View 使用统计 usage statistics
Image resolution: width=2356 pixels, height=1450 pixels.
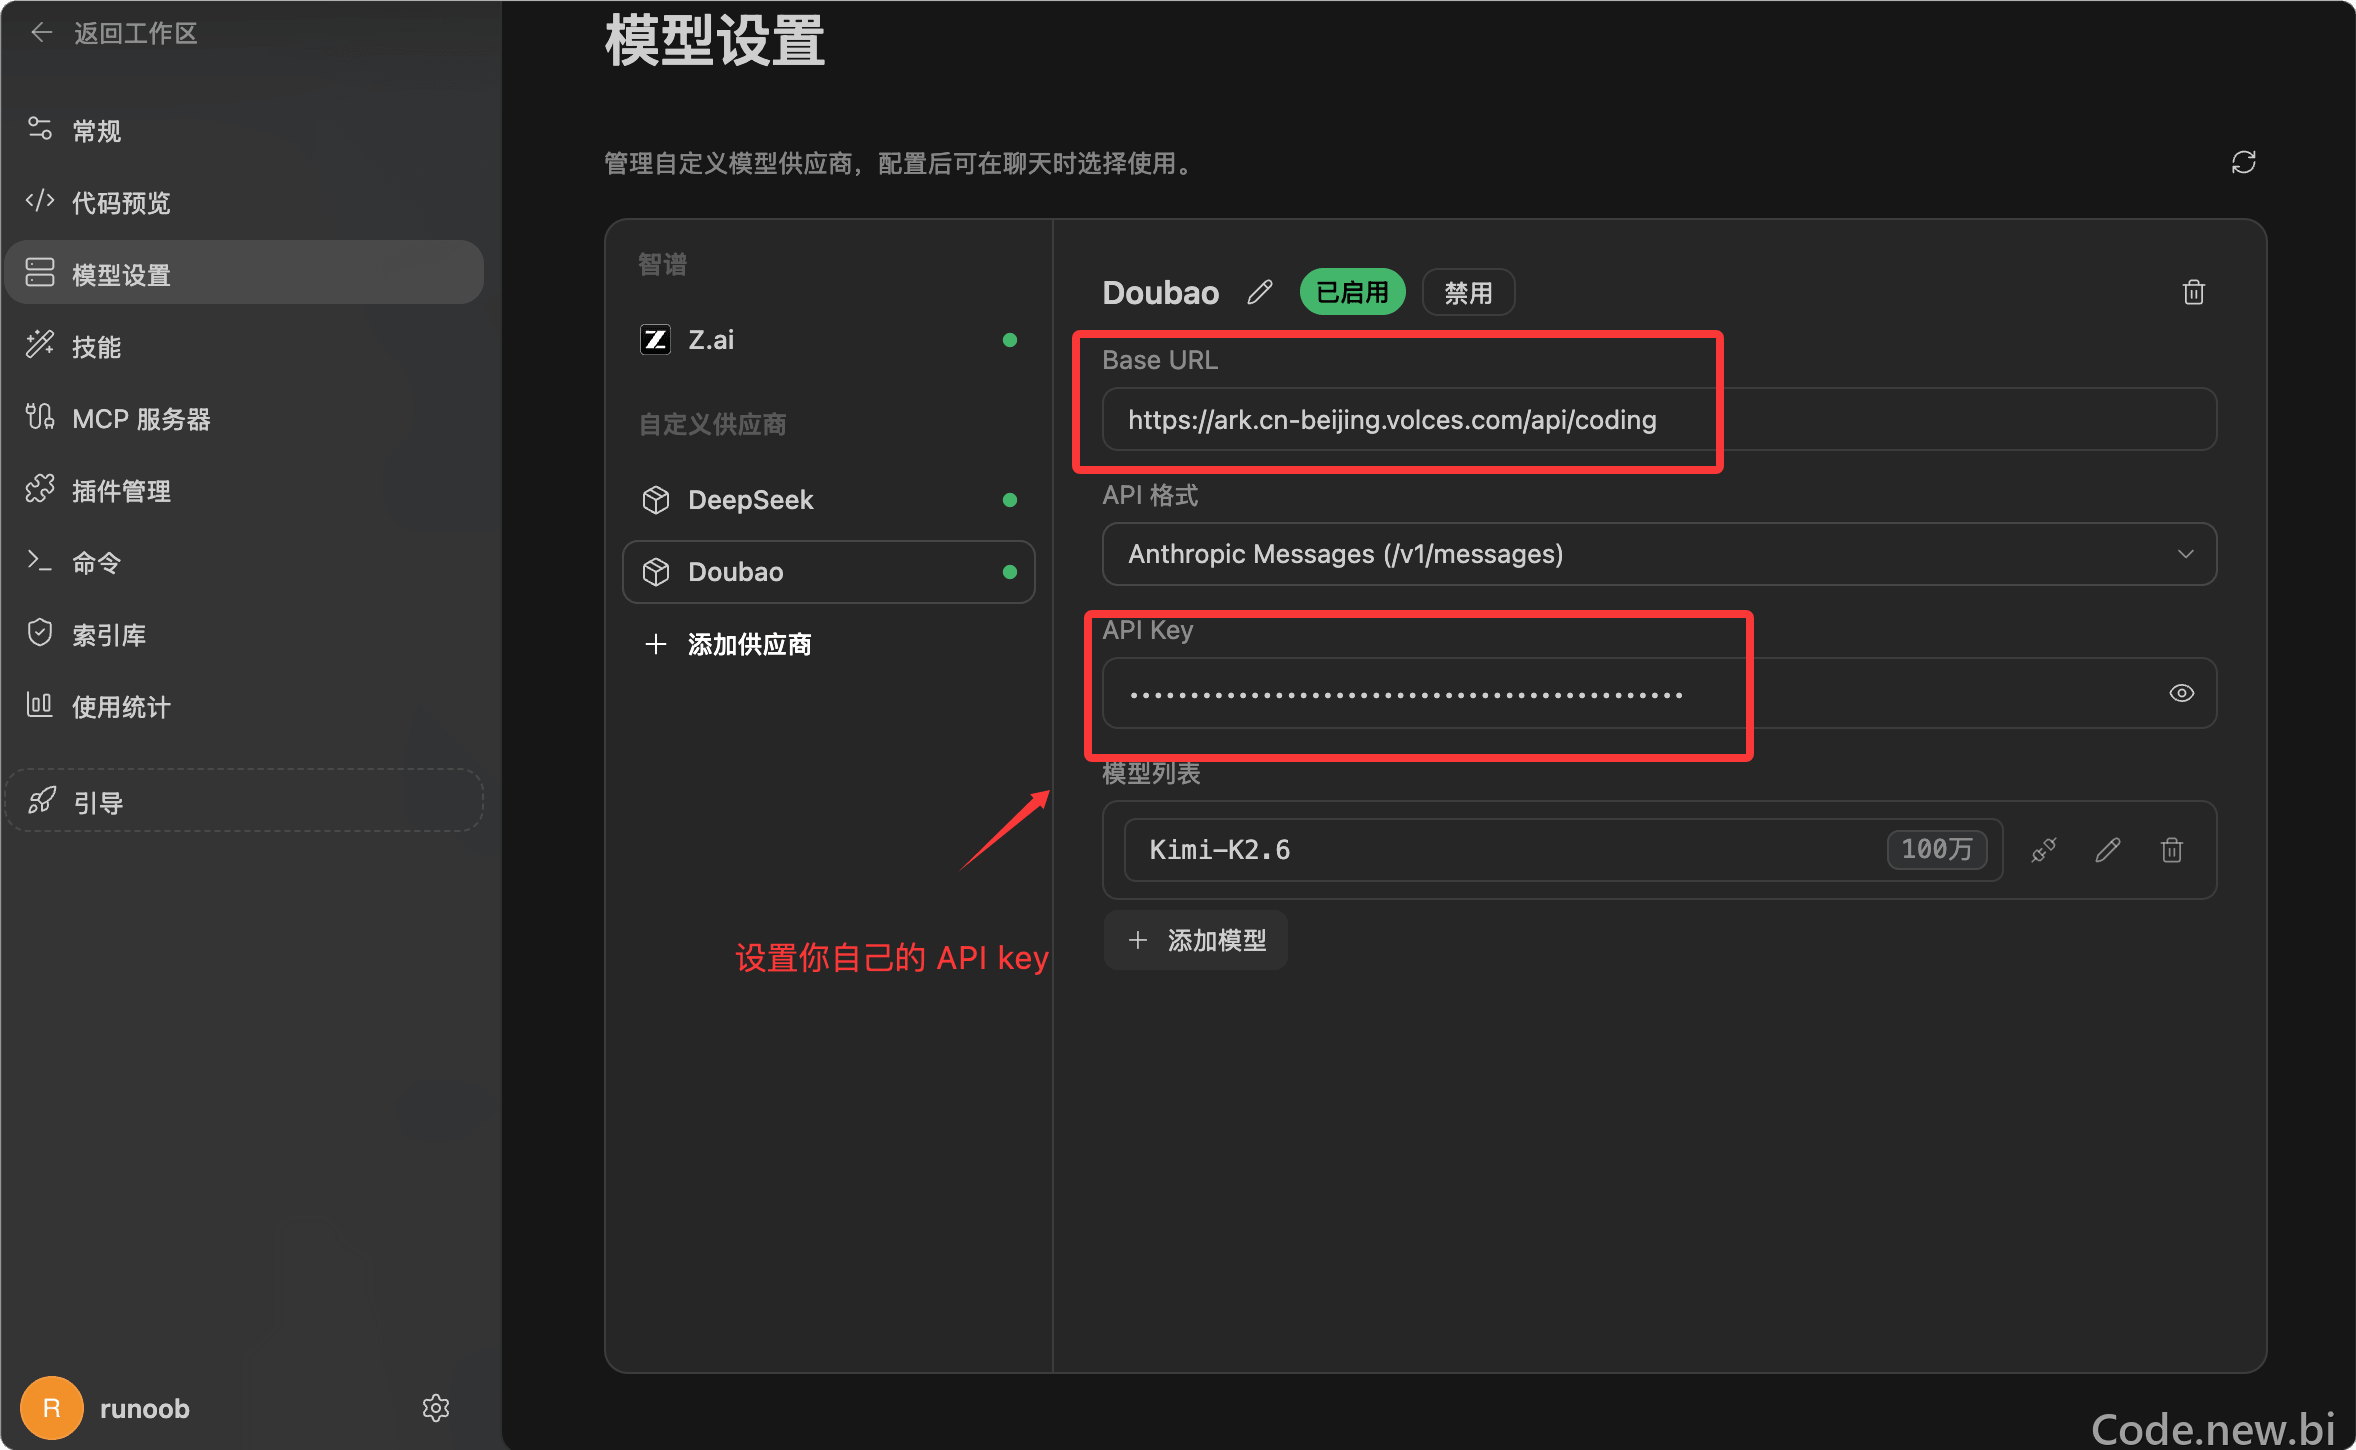pos(244,706)
